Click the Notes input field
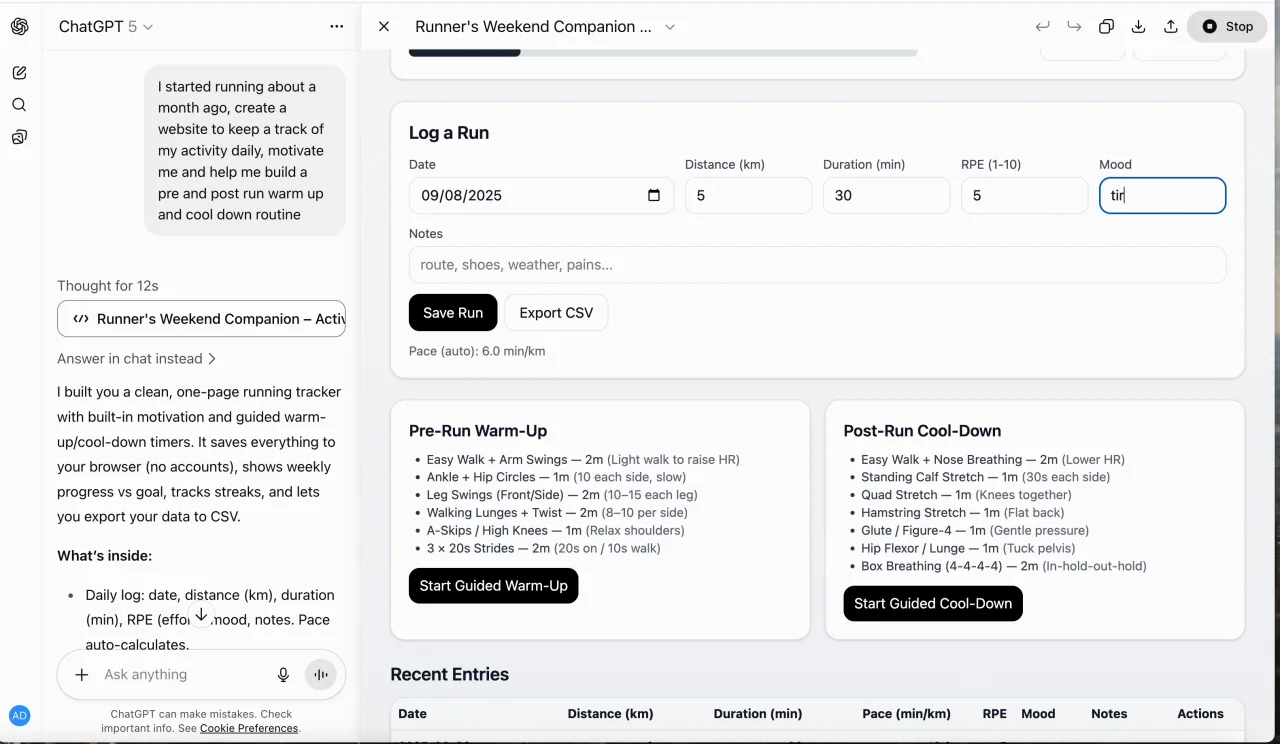This screenshot has height=744, width=1280. click(x=817, y=265)
